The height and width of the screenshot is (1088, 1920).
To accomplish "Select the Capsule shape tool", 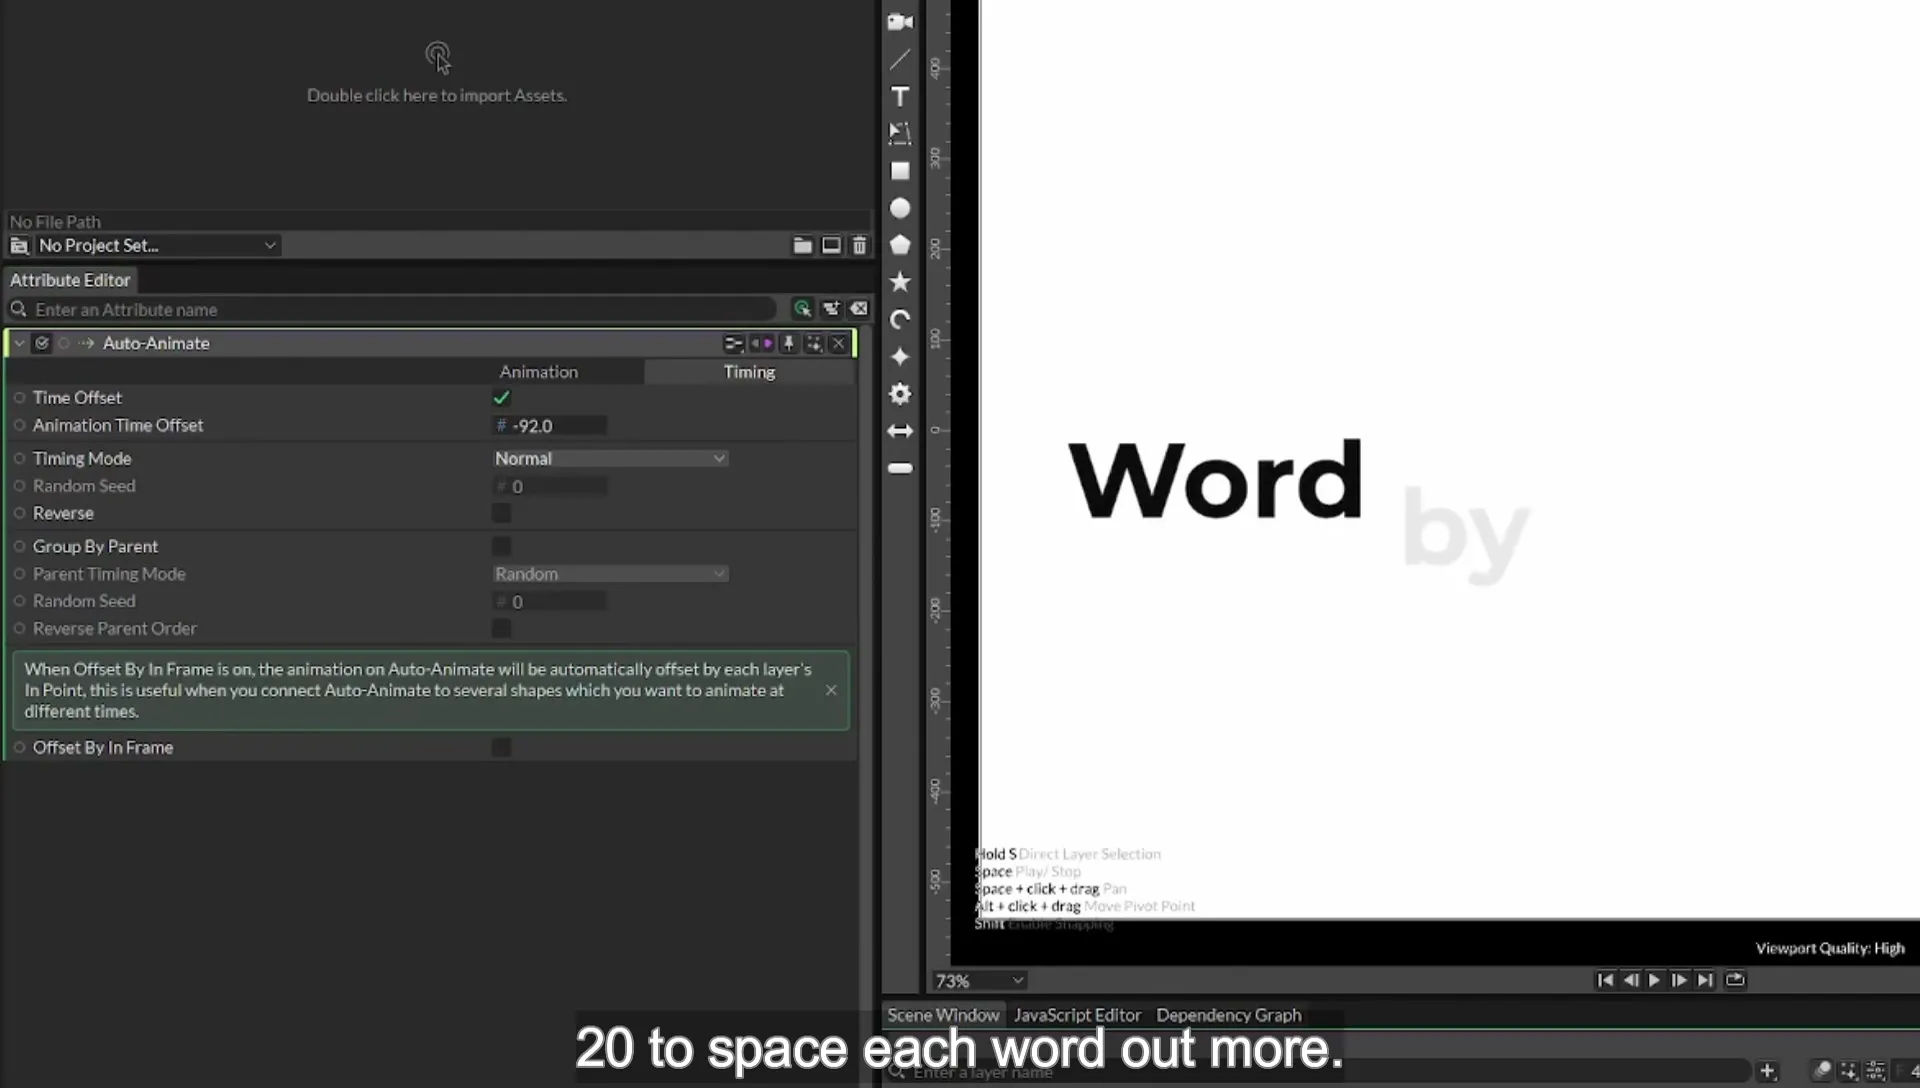I will tap(900, 468).
